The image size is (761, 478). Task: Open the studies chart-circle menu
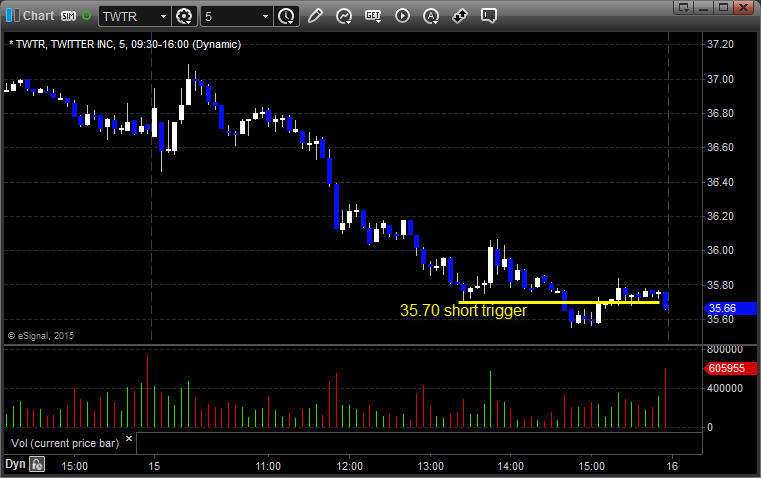pyautogui.click(x=344, y=16)
